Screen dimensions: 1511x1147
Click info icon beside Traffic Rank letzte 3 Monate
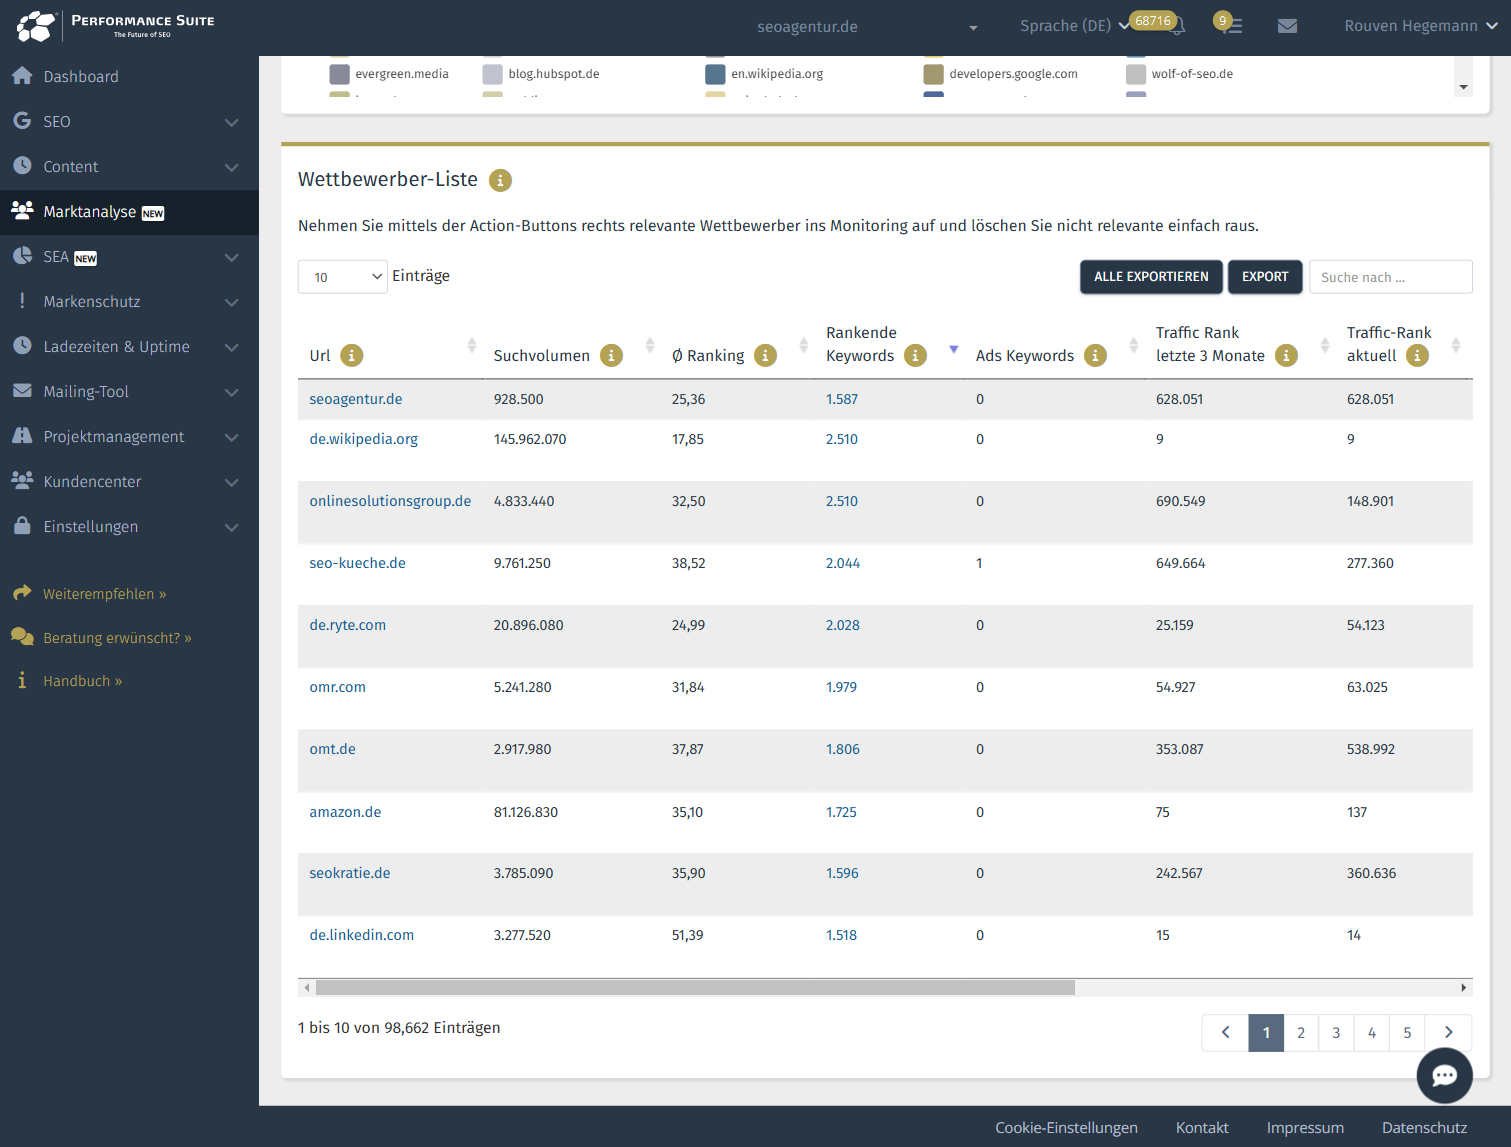point(1287,355)
